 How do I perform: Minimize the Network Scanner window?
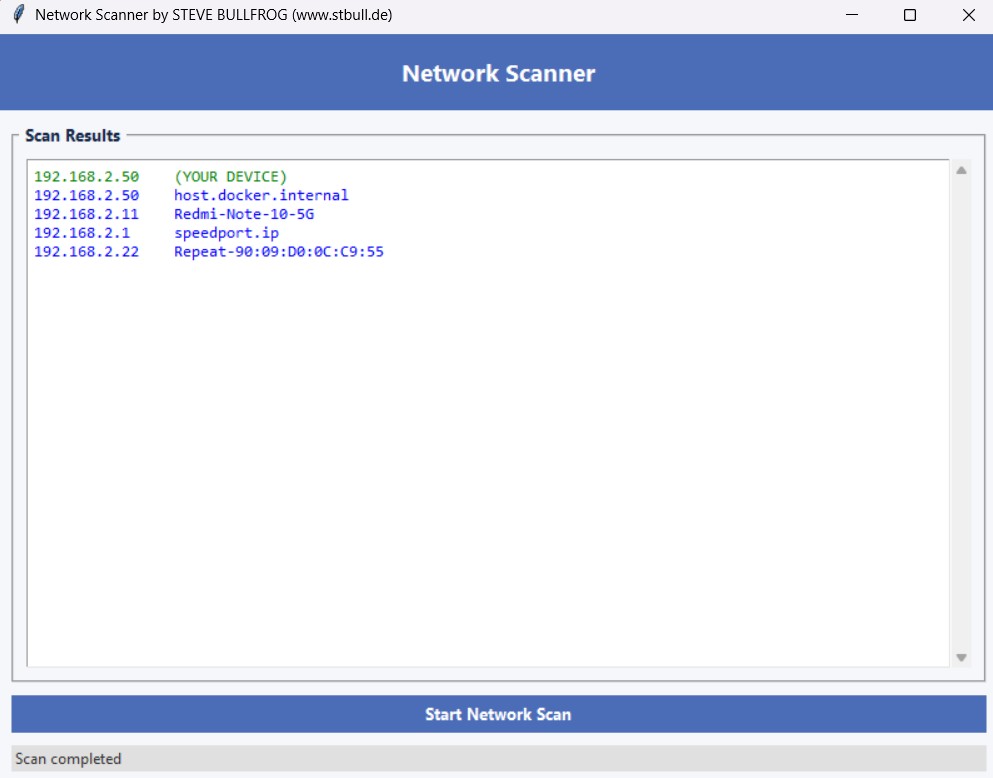(851, 14)
